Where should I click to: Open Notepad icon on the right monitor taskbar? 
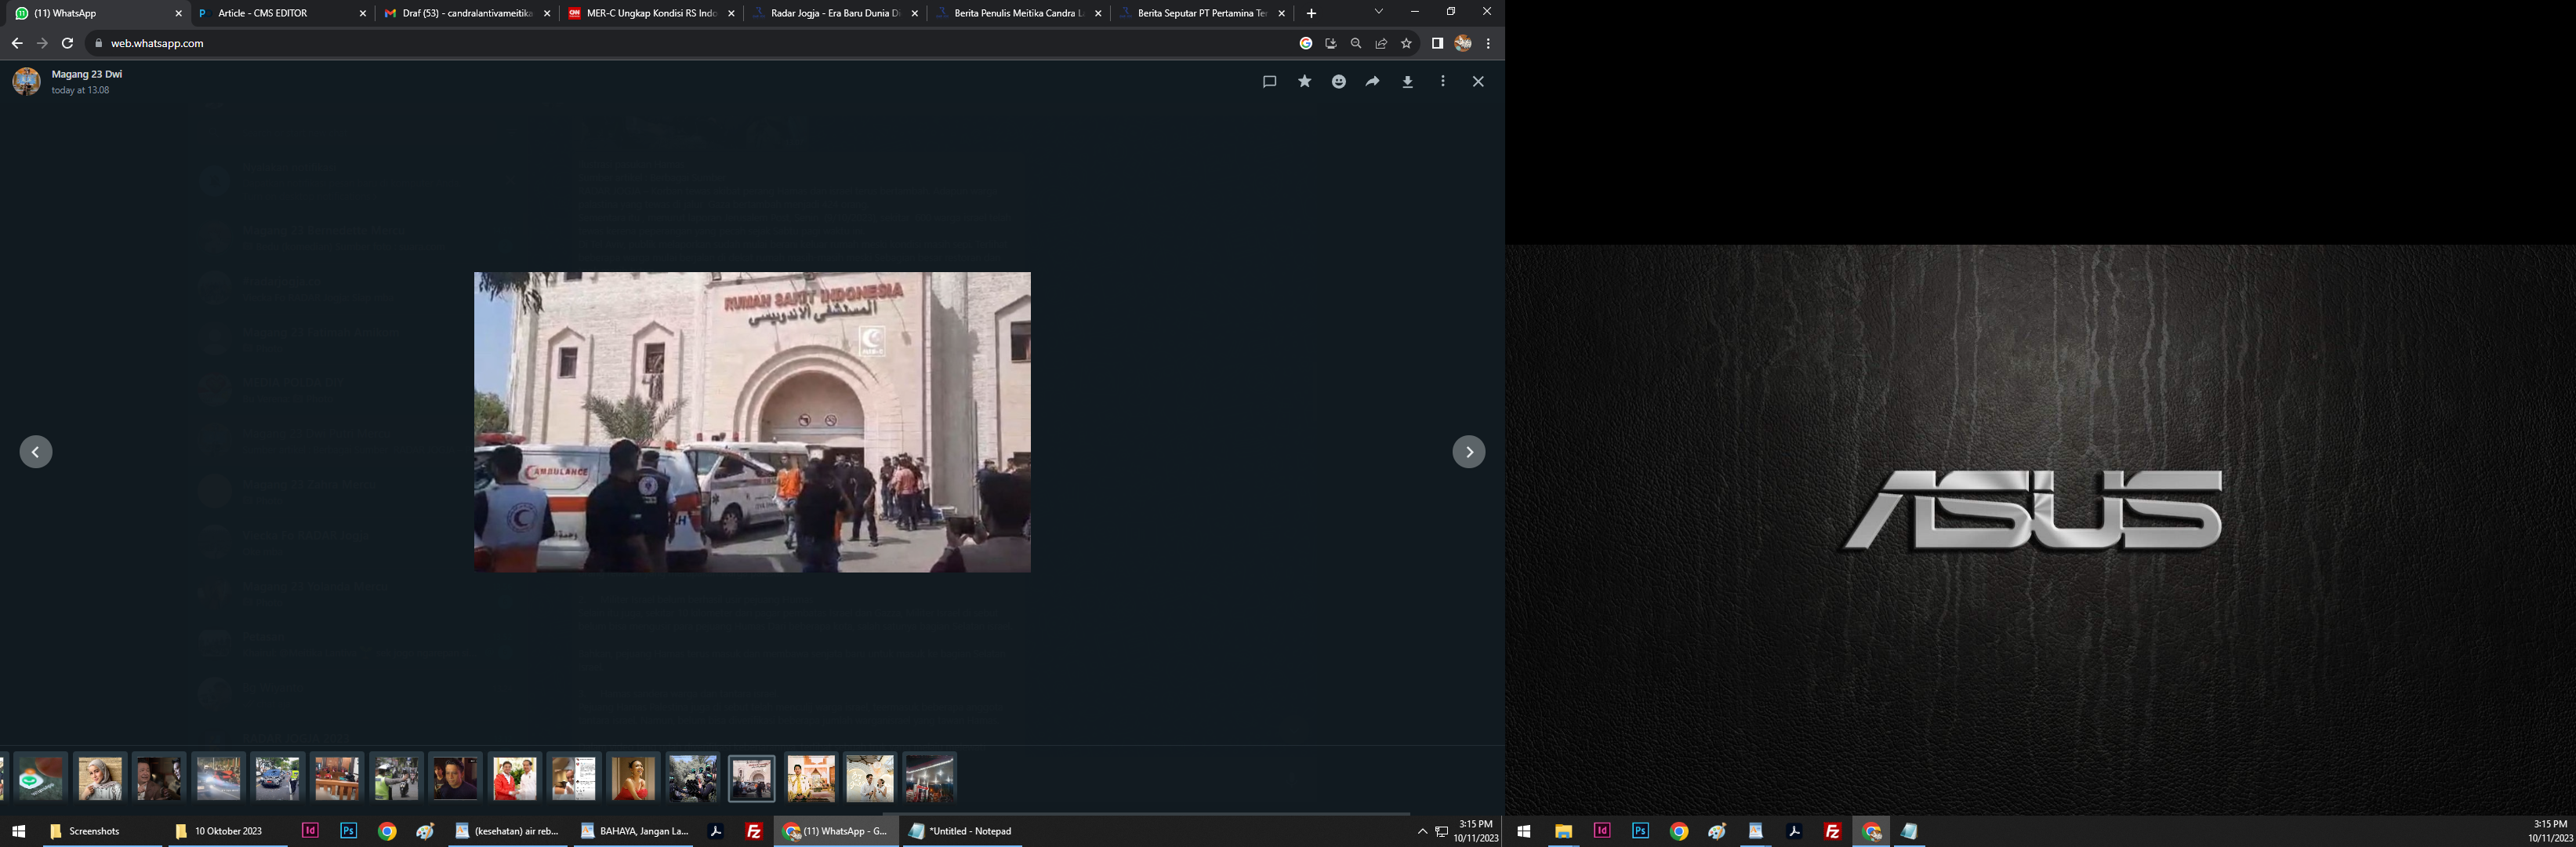point(1909,831)
